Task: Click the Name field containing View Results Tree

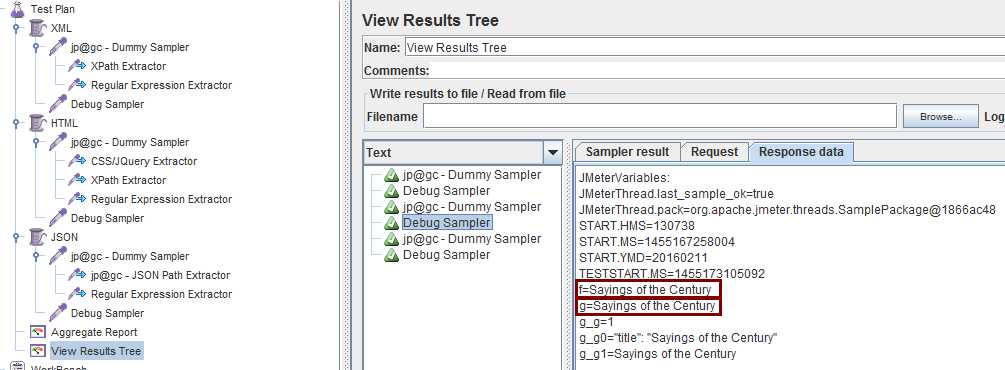Action: [x=704, y=47]
